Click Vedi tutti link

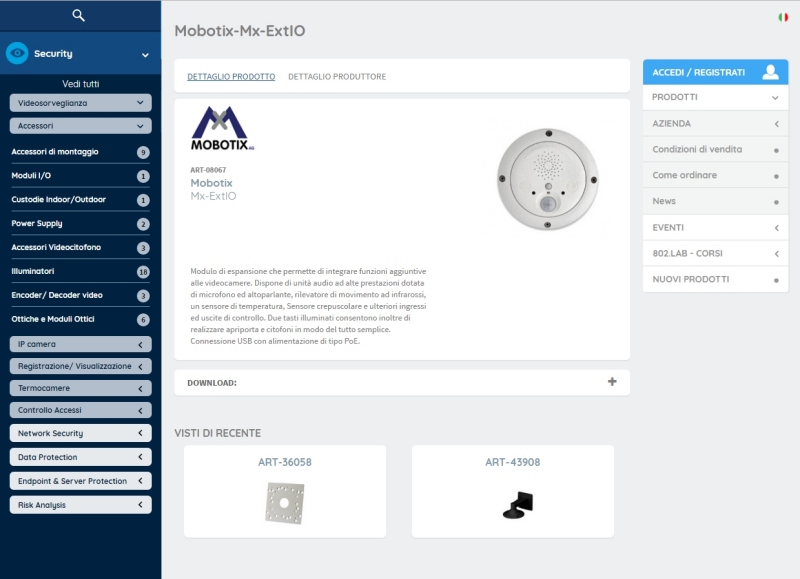pos(81,84)
